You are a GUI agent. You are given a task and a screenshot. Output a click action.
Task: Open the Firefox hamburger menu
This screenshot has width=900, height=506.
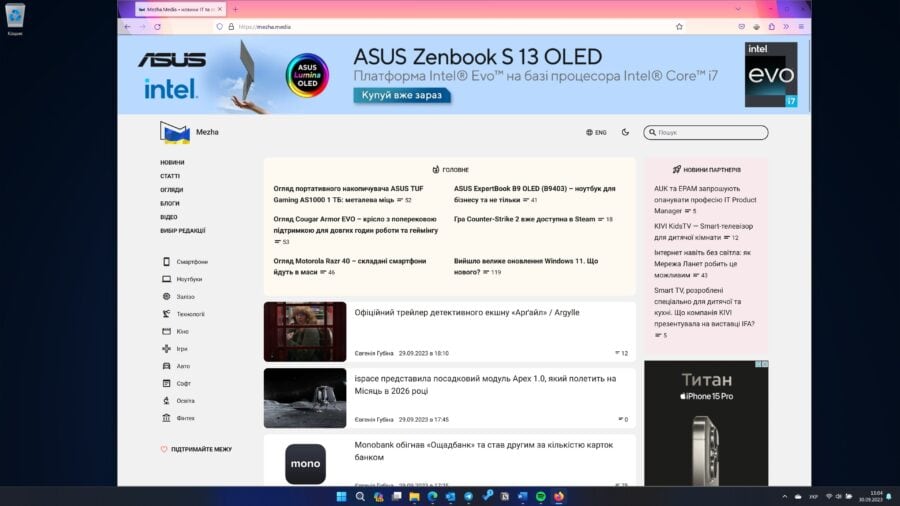tap(801, 26)
